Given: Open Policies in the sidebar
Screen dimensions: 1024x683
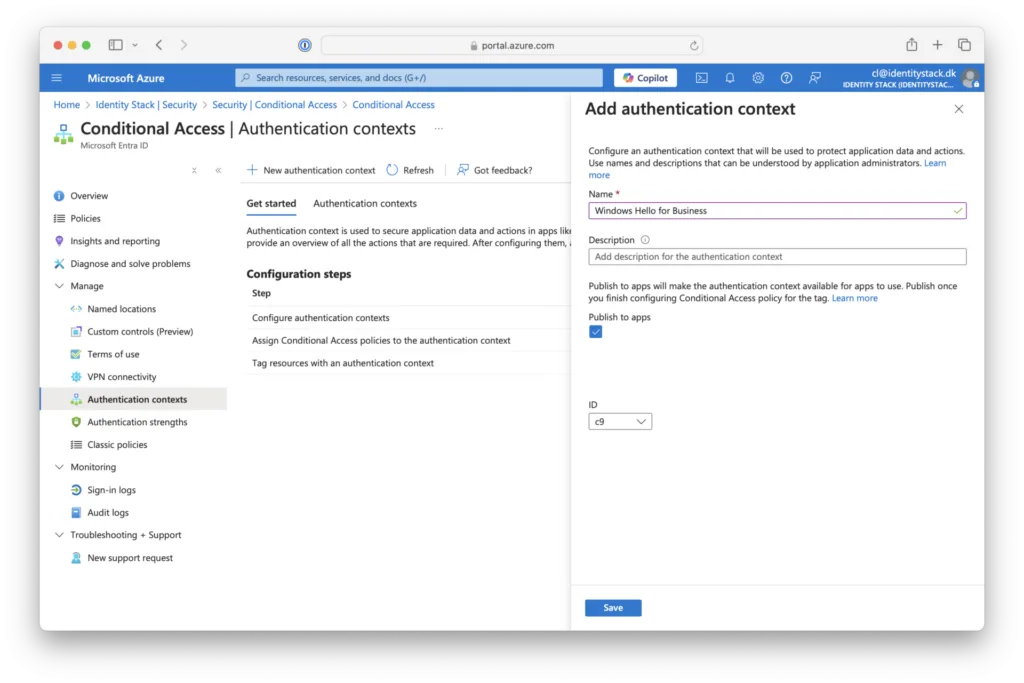Looking at the screenshot, I should pyautogui.click(x=86, y=219).
